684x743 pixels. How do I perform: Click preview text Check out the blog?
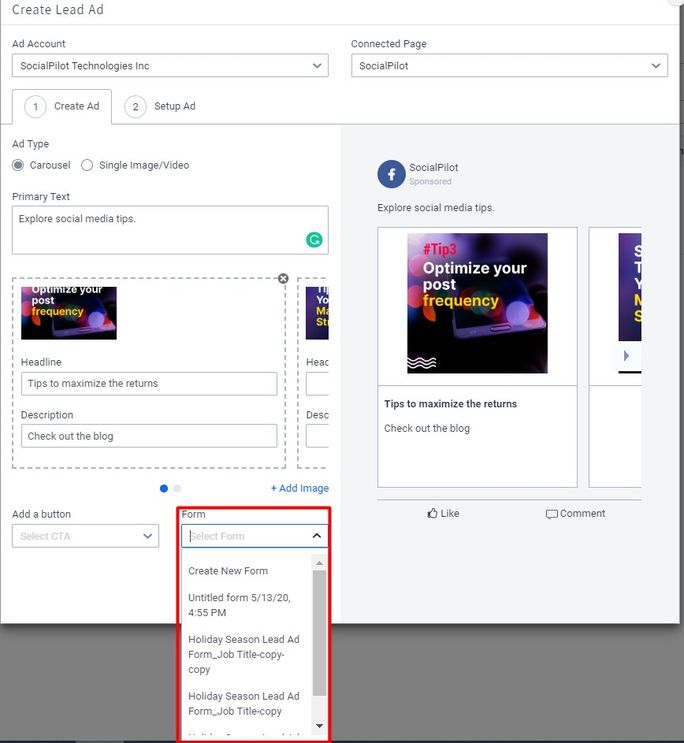(427, 428)
